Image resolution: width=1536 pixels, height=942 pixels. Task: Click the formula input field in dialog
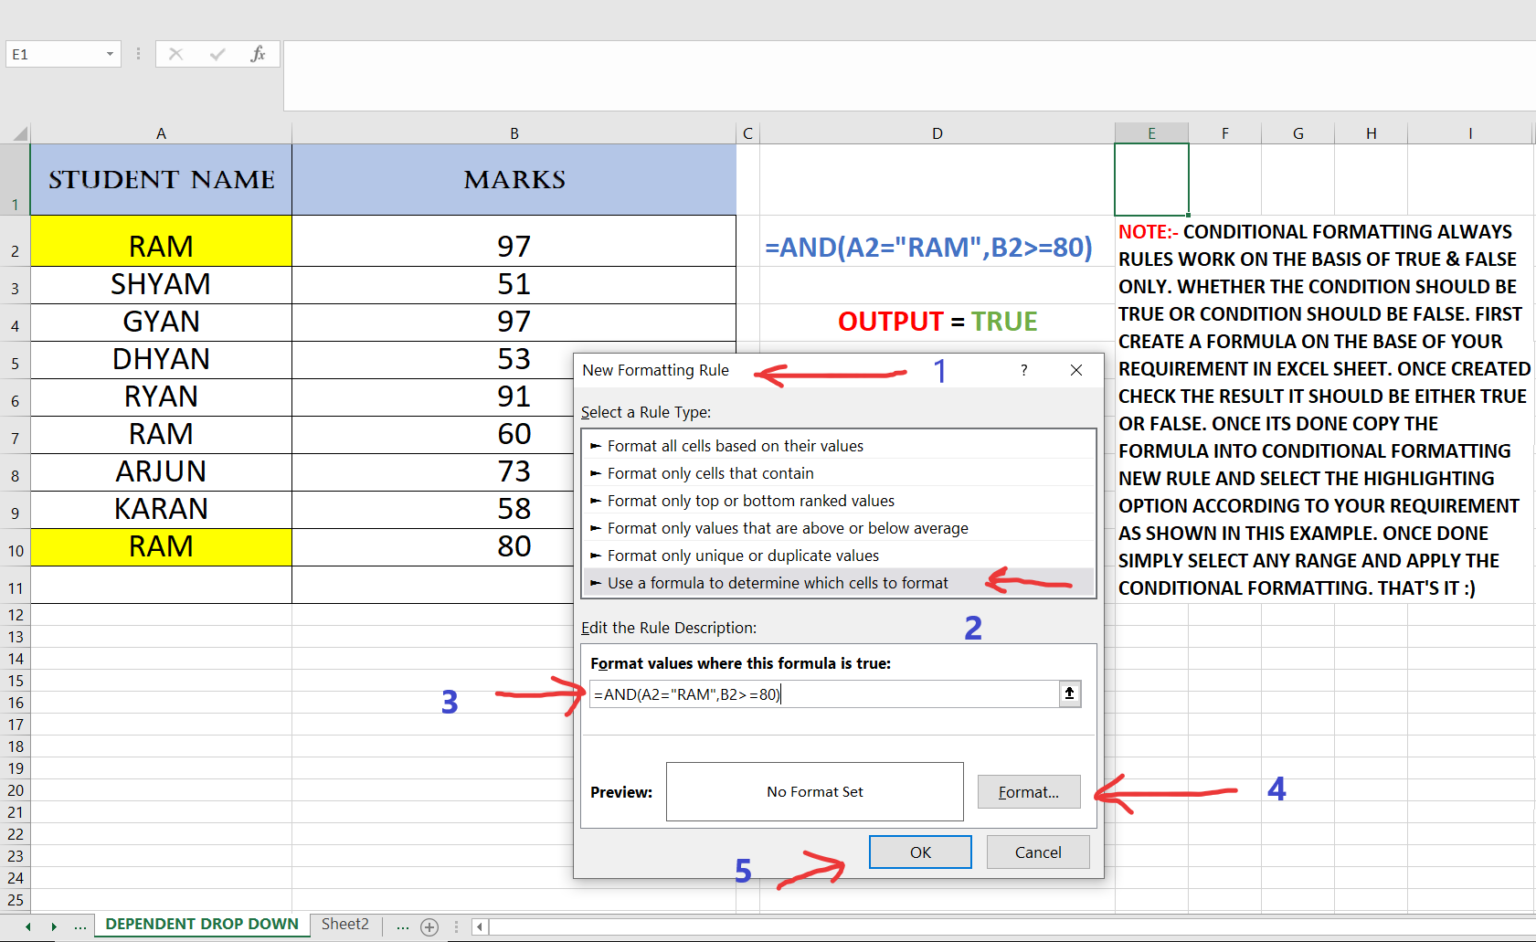click(824, 694)
